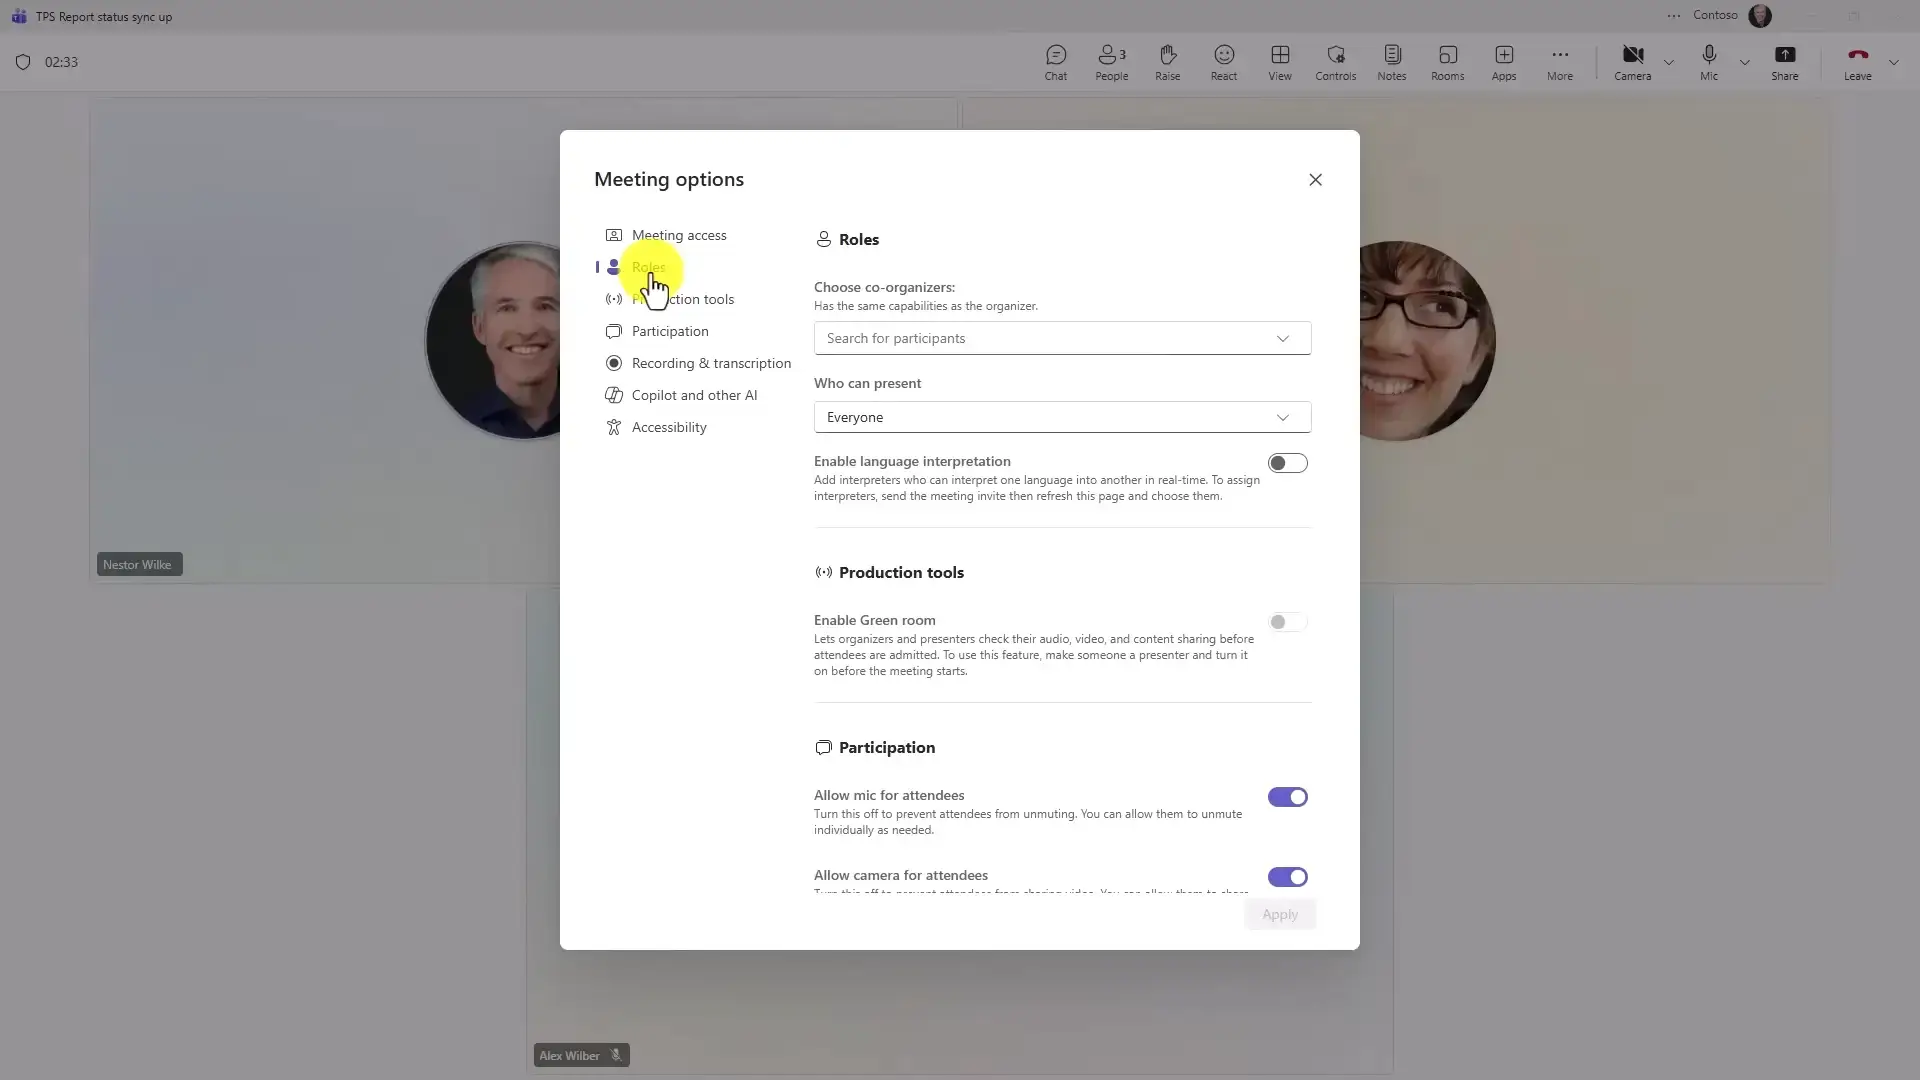The width and height of the screenshot is (1920, 1080).
Task: Expand the Camera options dropdown arrow
Action: [x=1669, y=63]
